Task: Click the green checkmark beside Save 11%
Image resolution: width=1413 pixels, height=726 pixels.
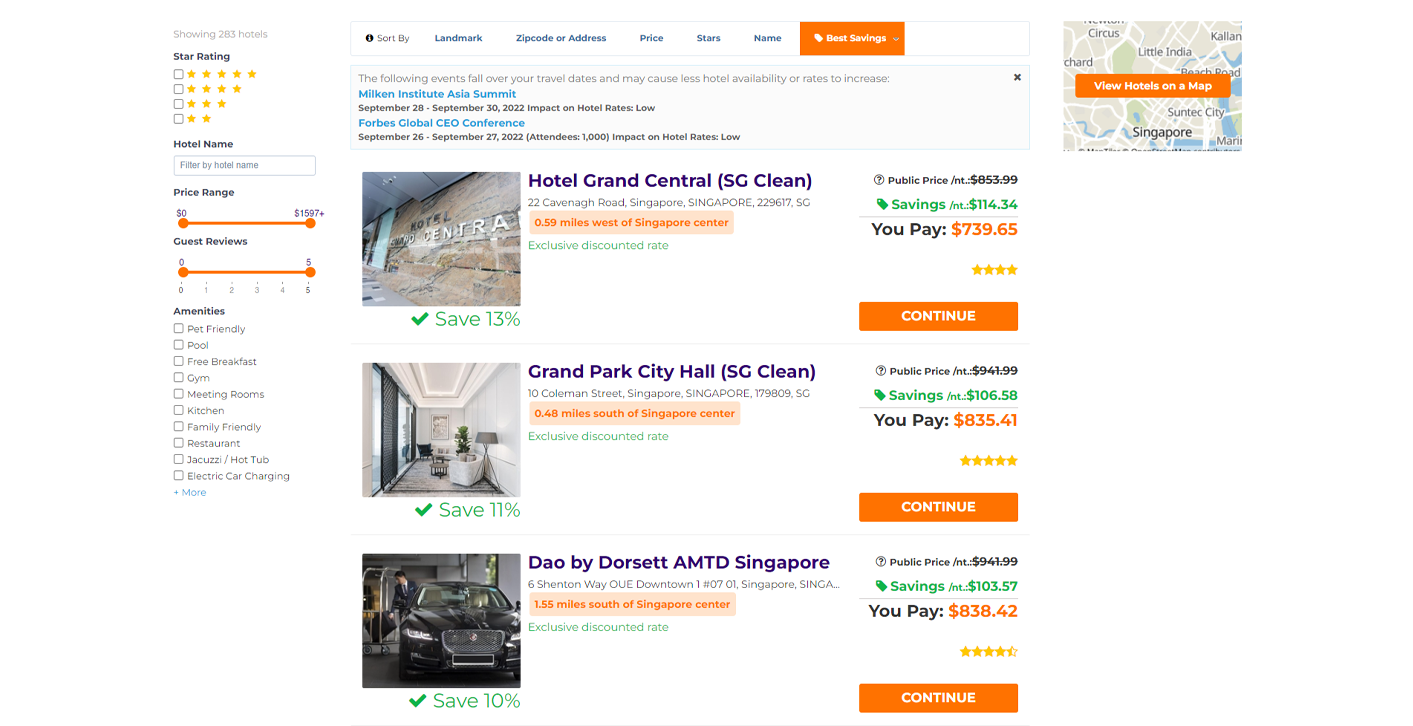Action: (424, 510)
